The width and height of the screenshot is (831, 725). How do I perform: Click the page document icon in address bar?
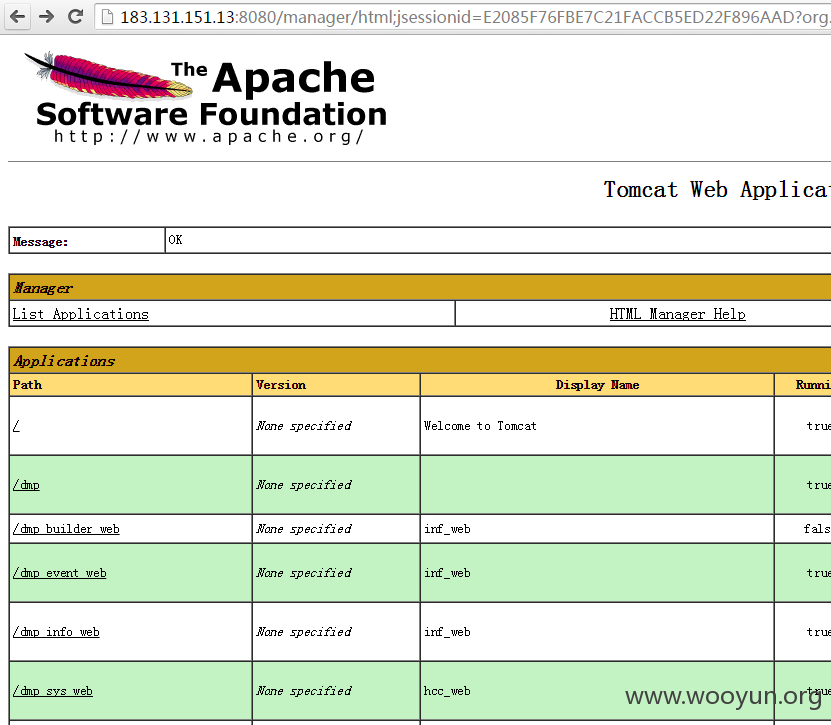click(108, 17)
